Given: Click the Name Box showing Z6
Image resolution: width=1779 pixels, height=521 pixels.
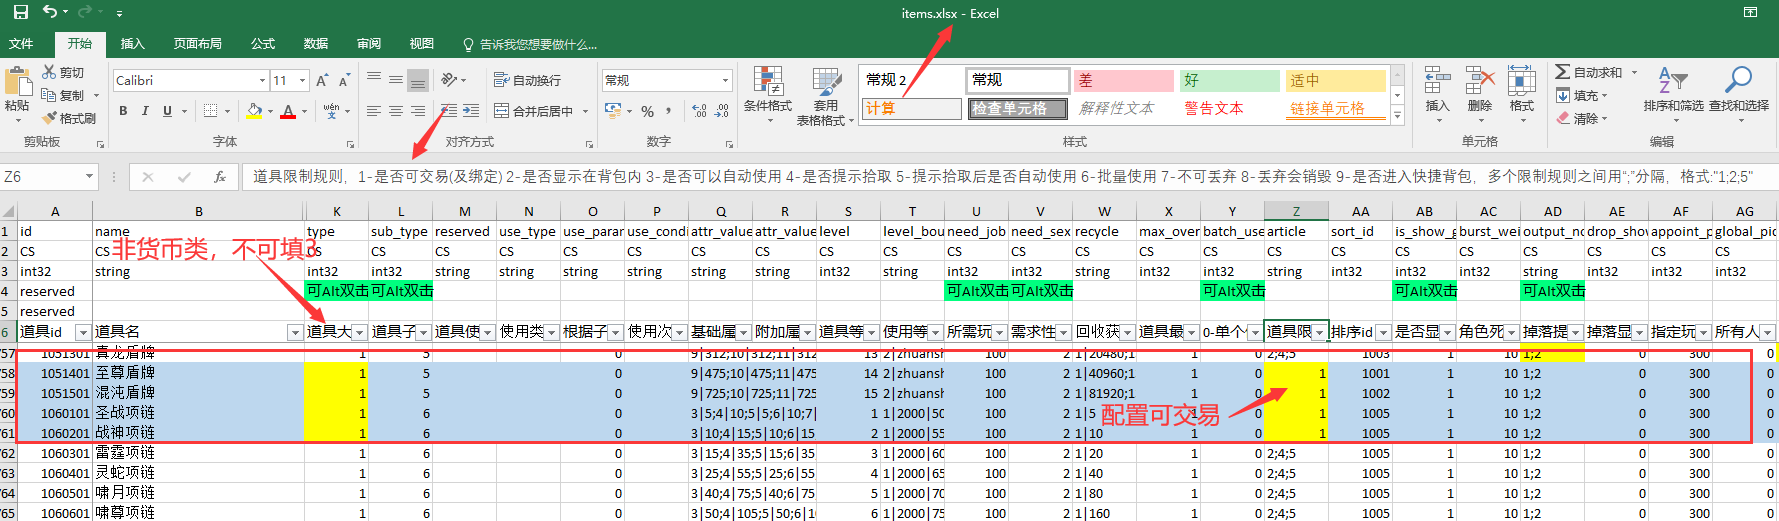Looking at the screenshot, I should click(42, 177).
